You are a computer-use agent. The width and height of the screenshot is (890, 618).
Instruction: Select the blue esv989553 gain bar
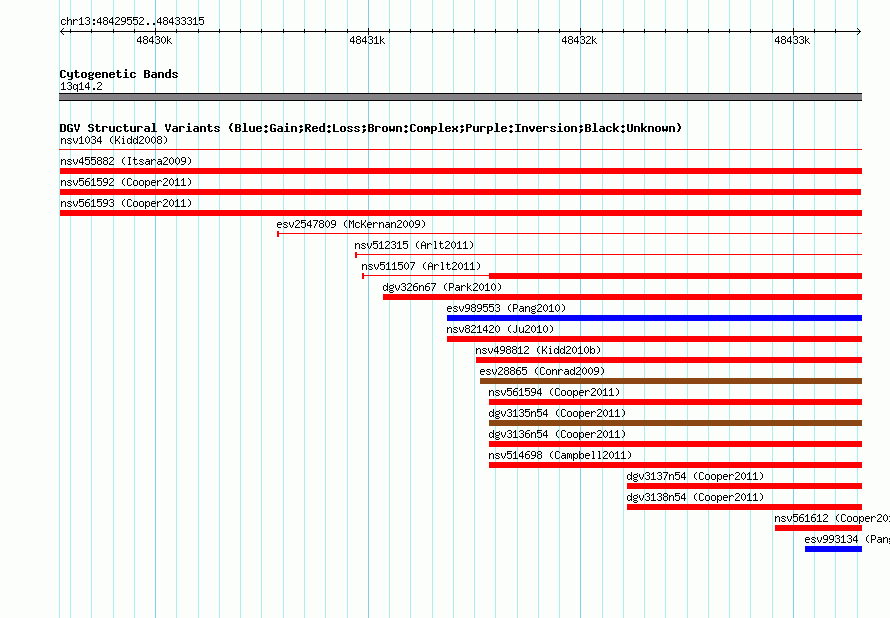click(x=654, y=318)
